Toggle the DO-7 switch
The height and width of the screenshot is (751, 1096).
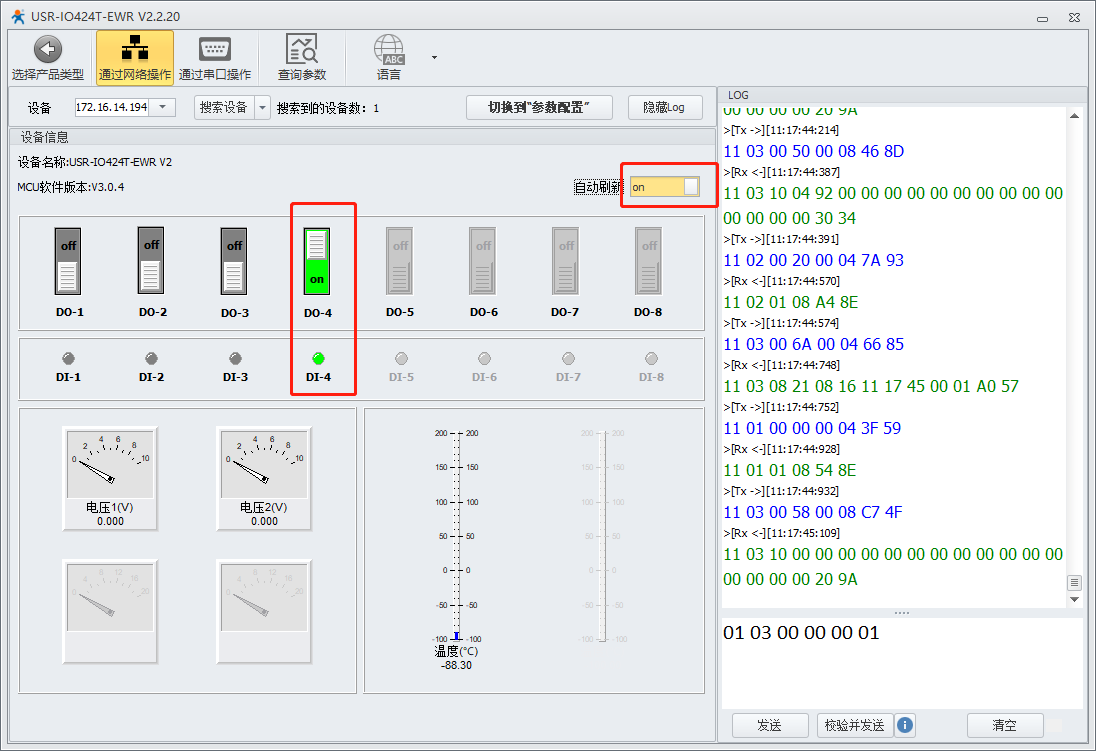coord(565,262)
